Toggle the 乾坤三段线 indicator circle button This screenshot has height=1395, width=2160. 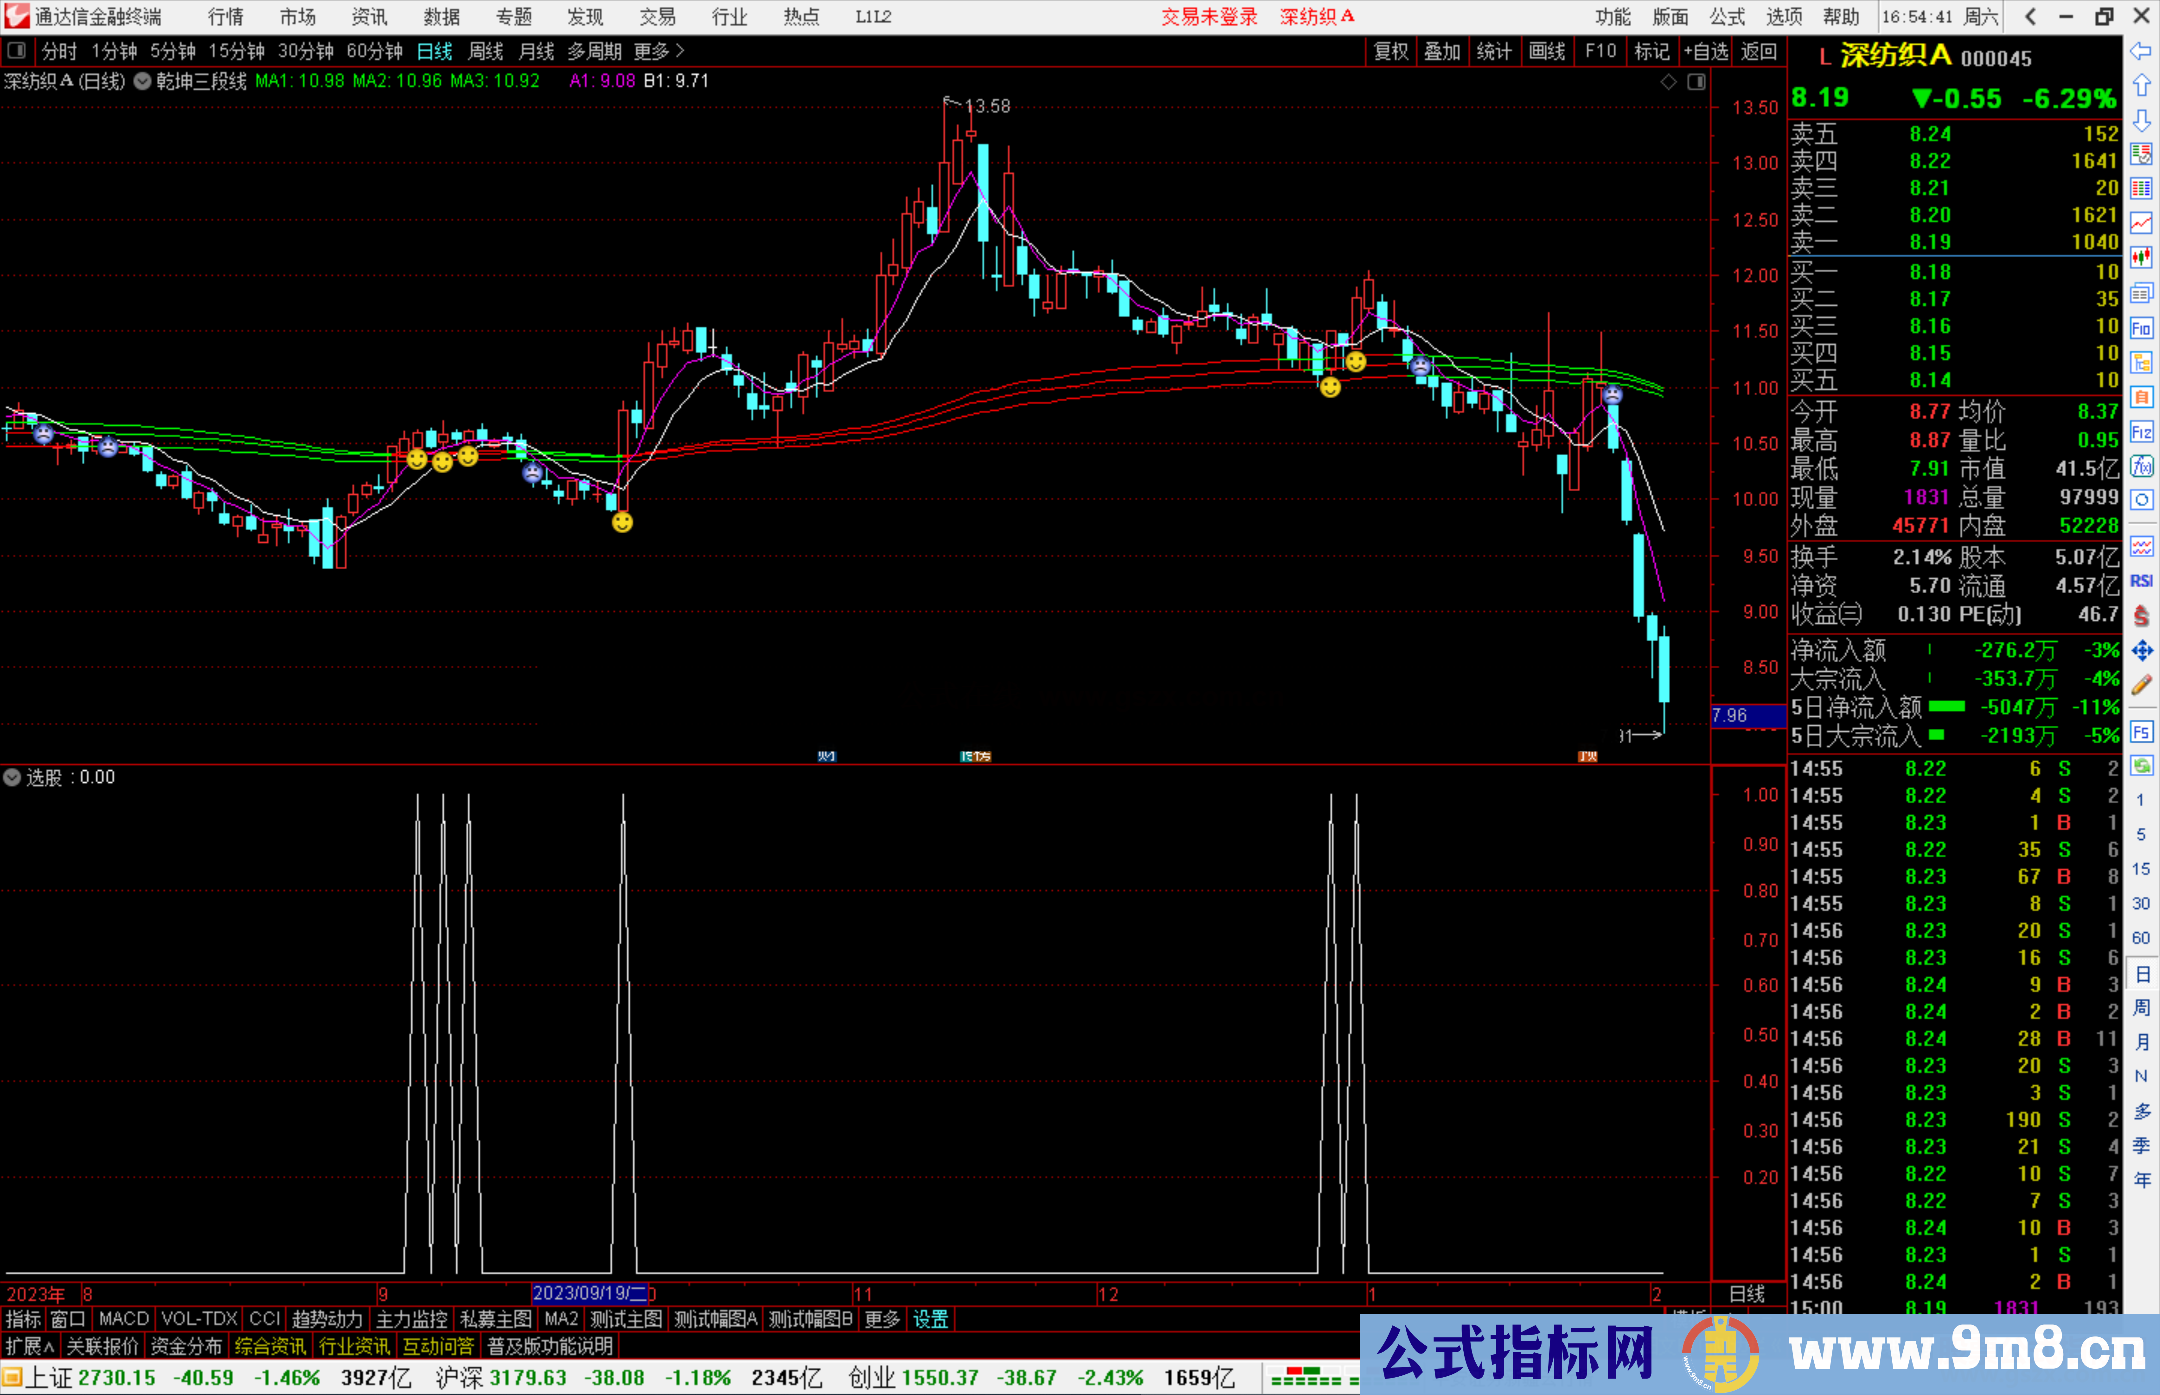(x=142, y=81)
